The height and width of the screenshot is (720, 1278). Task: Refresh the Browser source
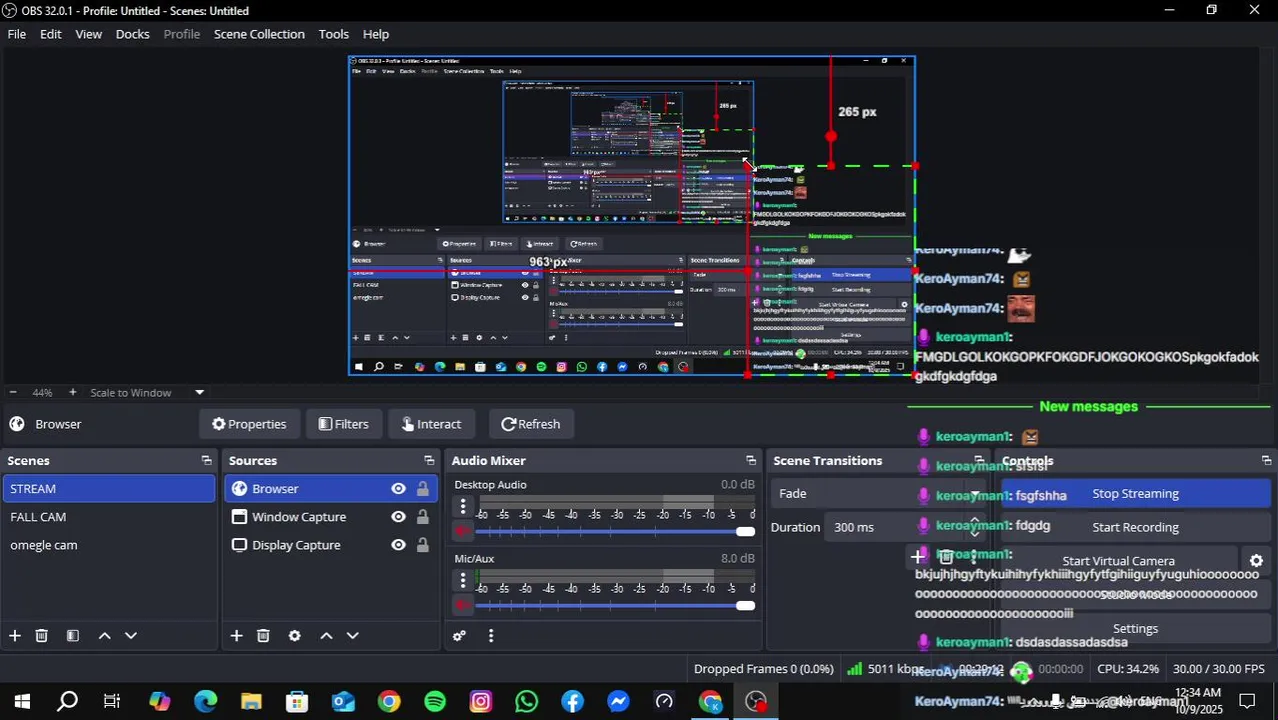coord(531,424)
